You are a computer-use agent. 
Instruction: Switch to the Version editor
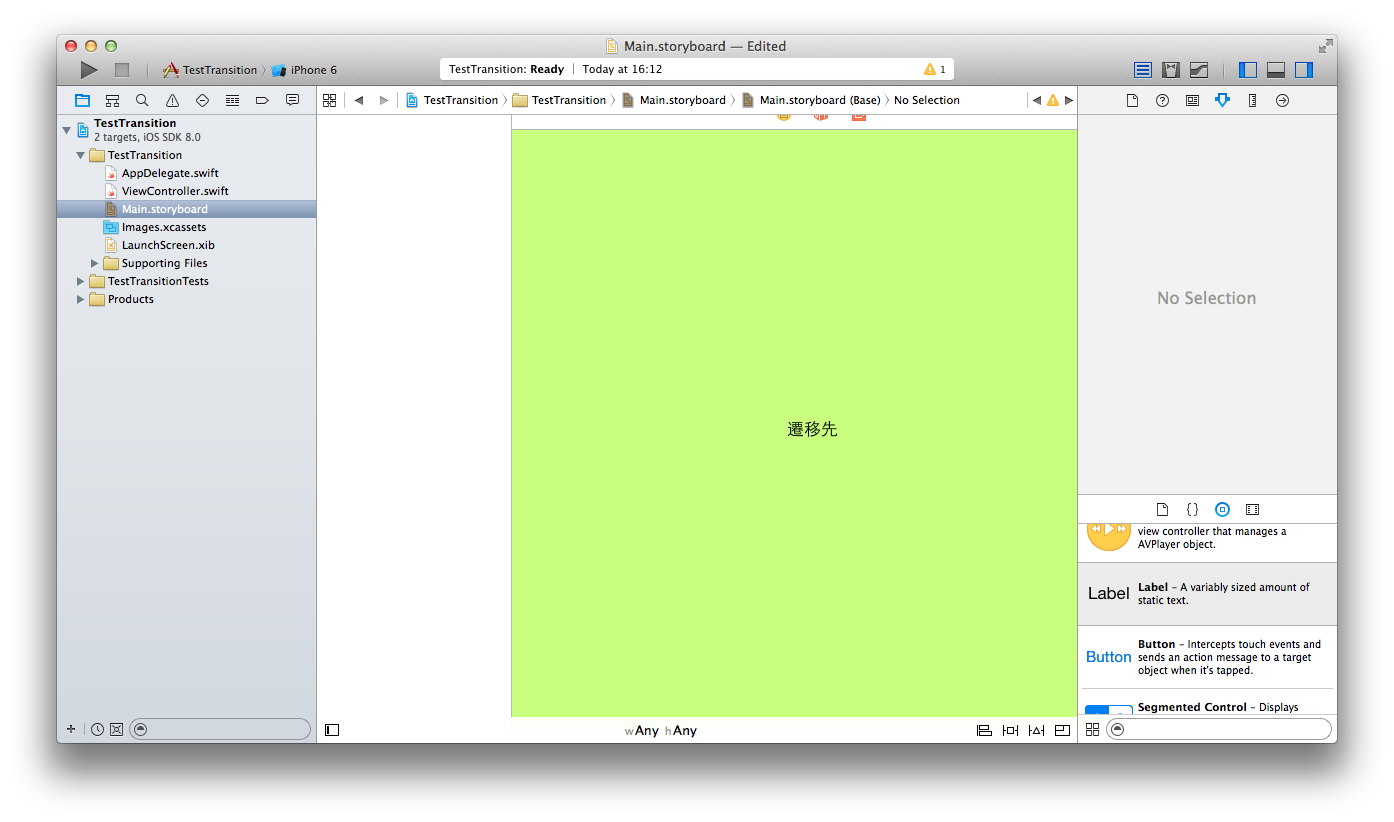[1199, 70]
